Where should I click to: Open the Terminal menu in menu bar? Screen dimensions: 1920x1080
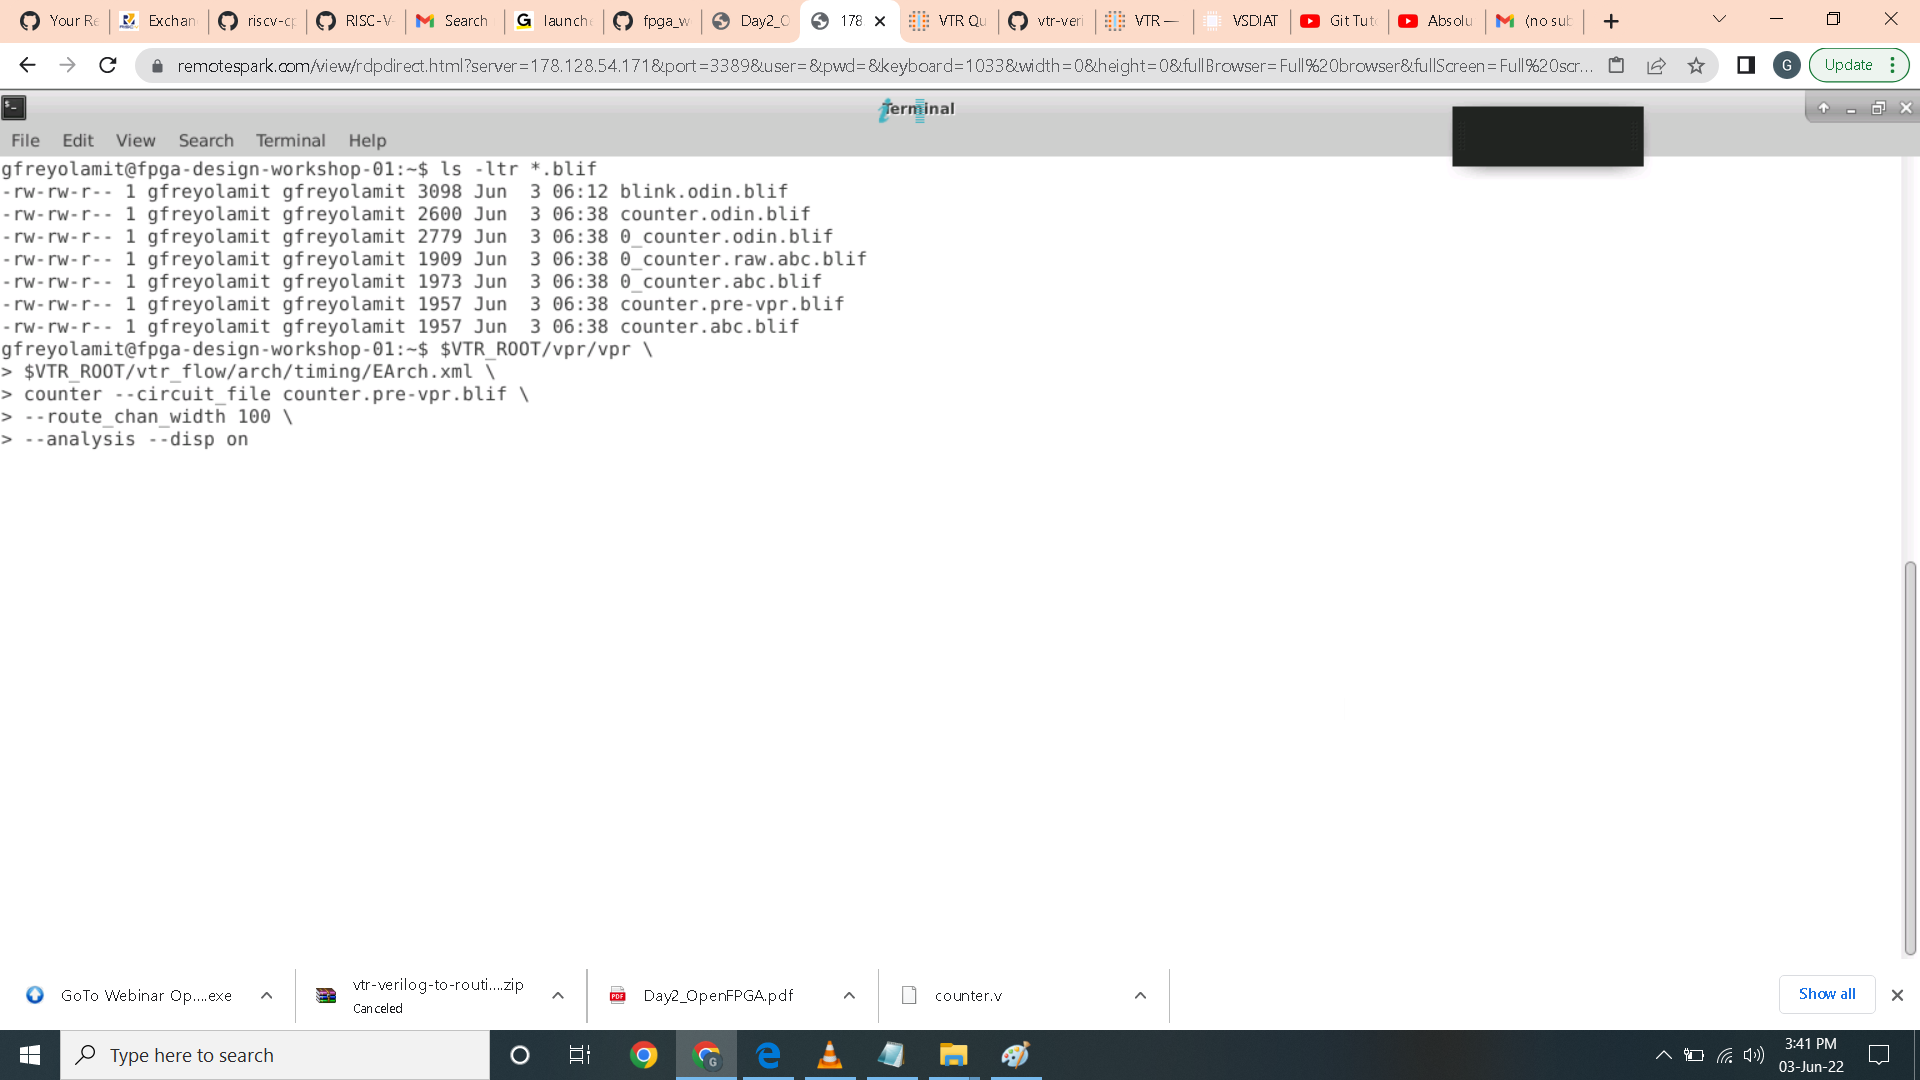290,141
